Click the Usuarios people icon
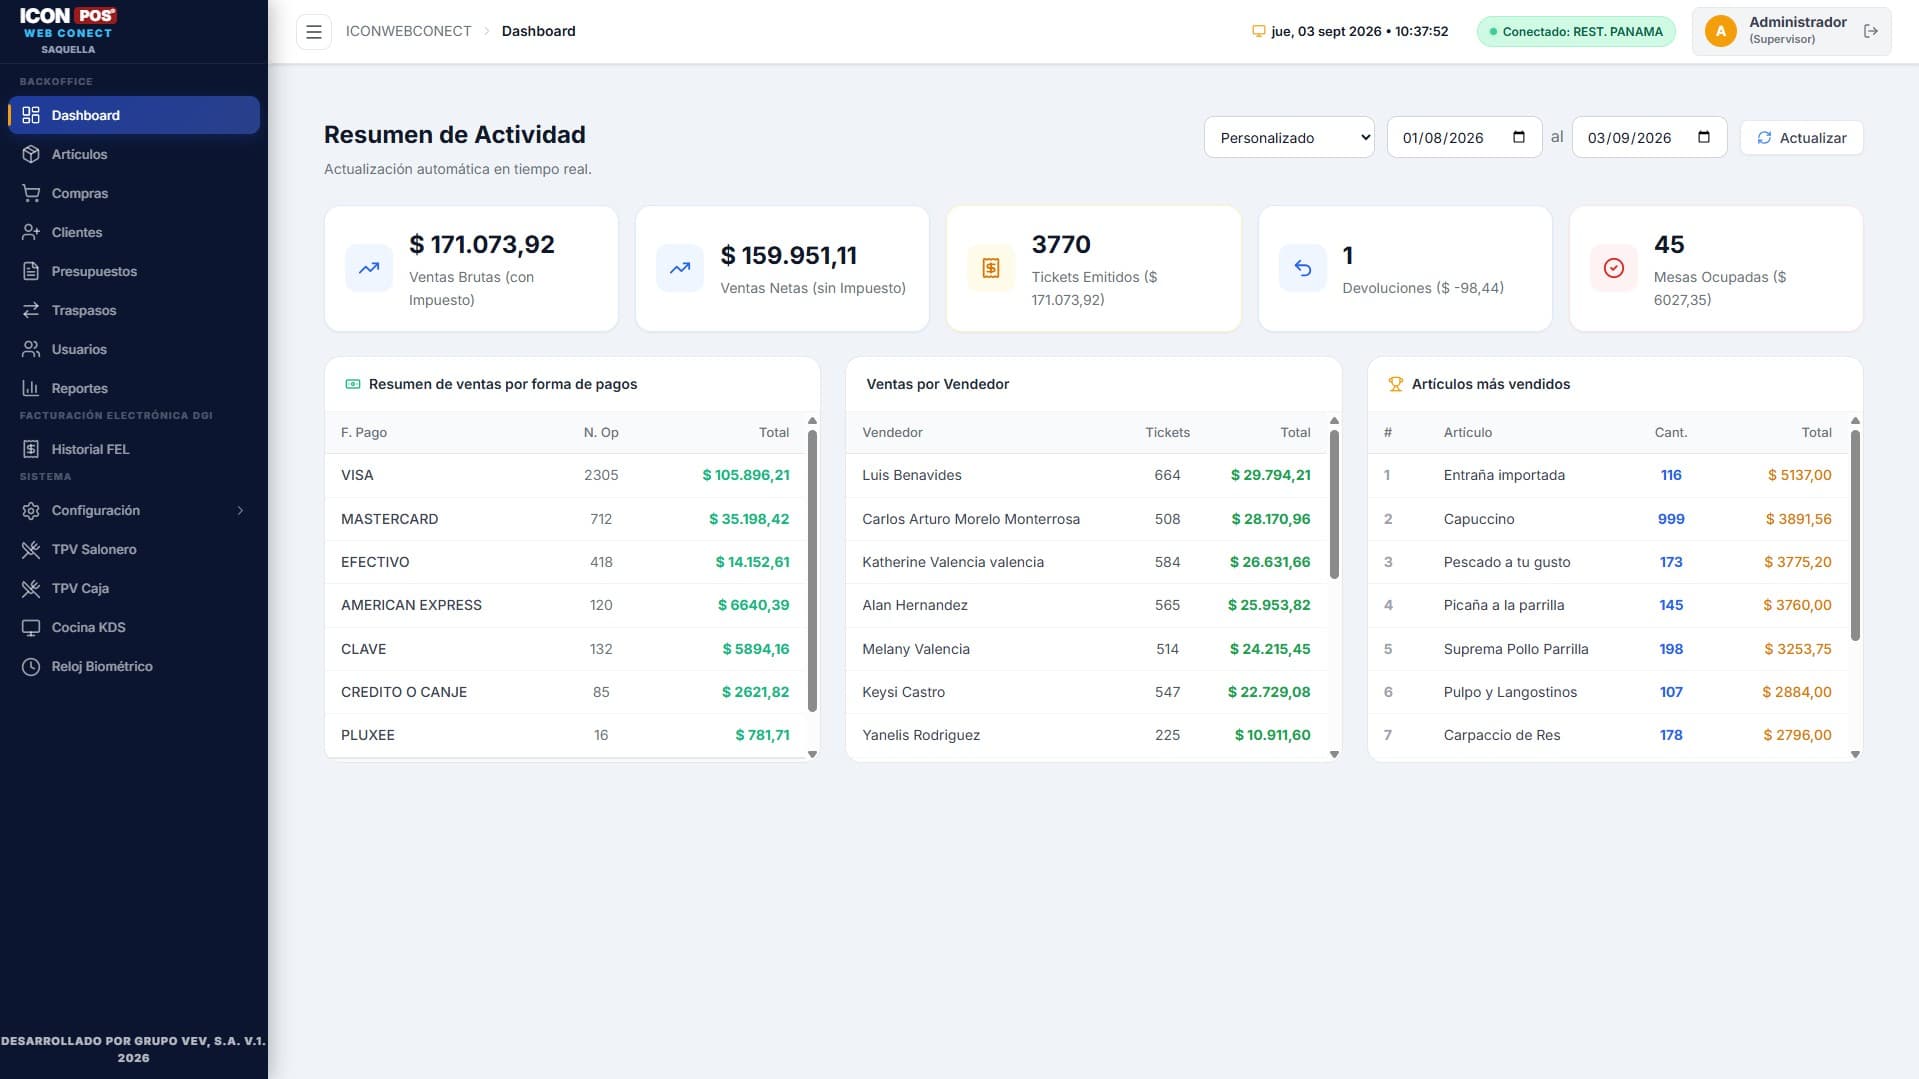Screen dimensions: 1919x1079 click(x=31, y=349)
